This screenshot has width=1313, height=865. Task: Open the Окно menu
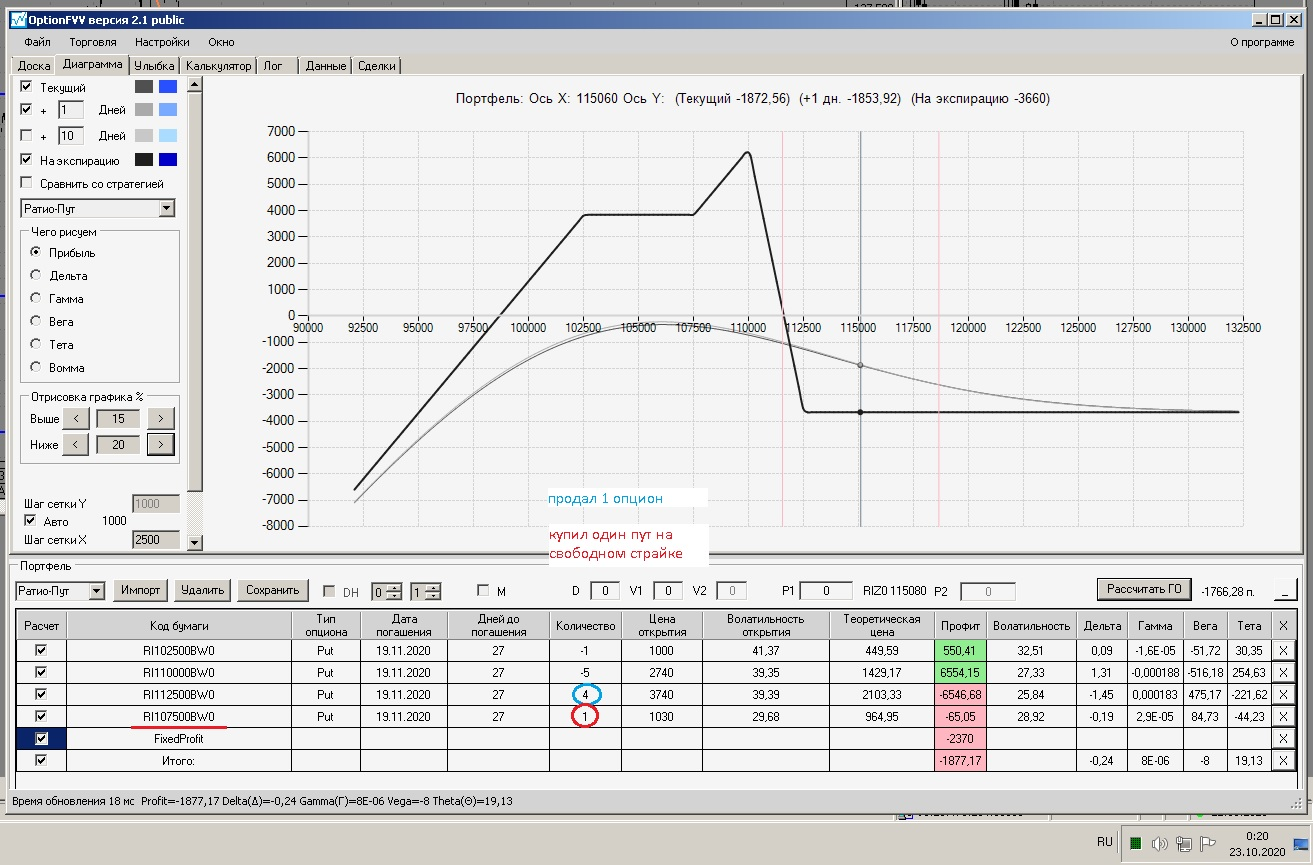pos(221,42)
